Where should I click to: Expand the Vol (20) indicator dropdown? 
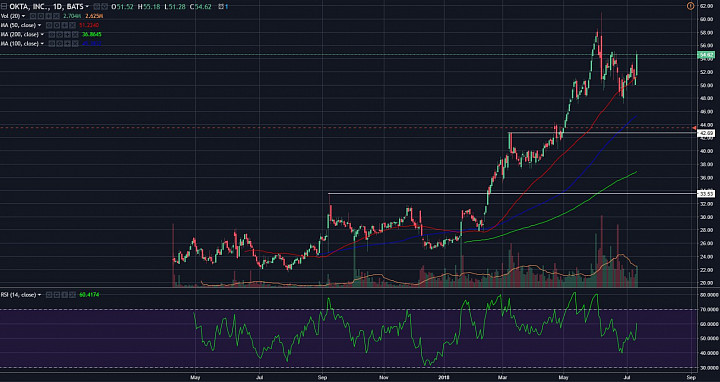coord(23,16)
